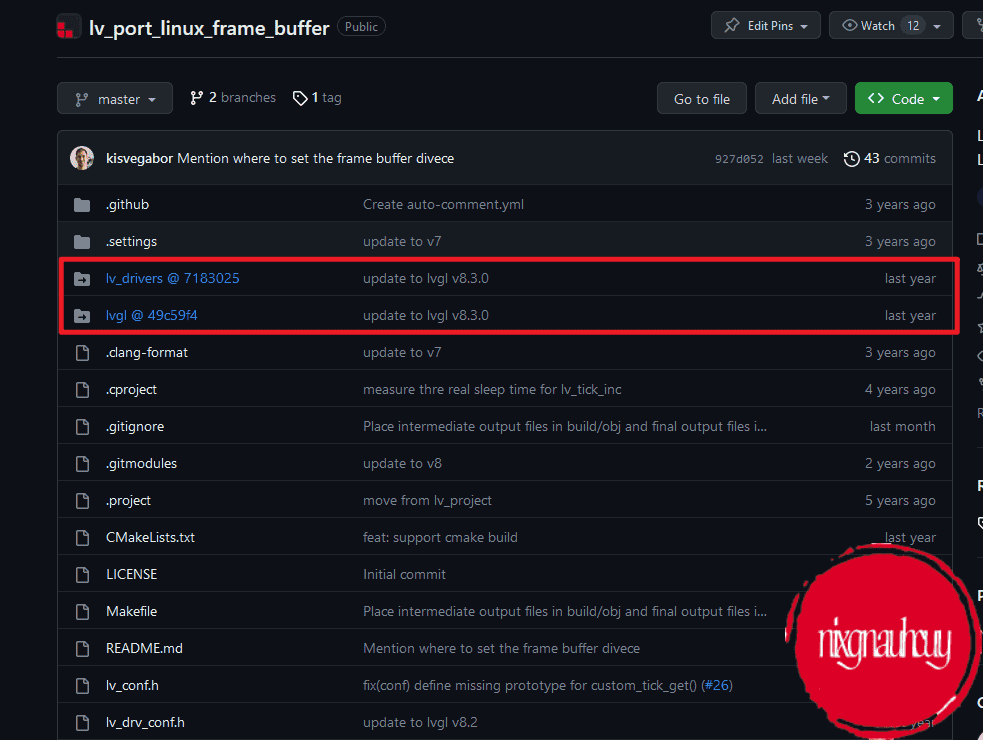The image size is (983, 740).
Task: Open the #26 pull request link
Action: 716,685
